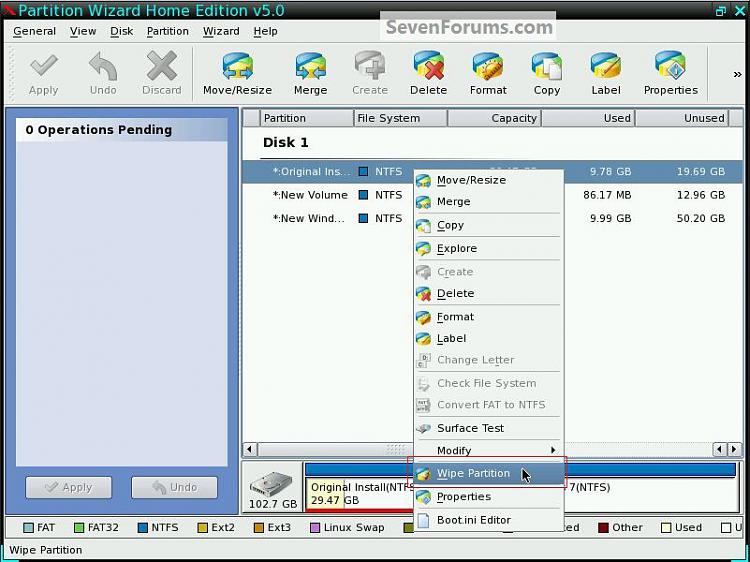Open the Wizard menu
Image resolution: width=750 pixels, height=562 pixels.
pyautogui.click(x=221, y=31)
